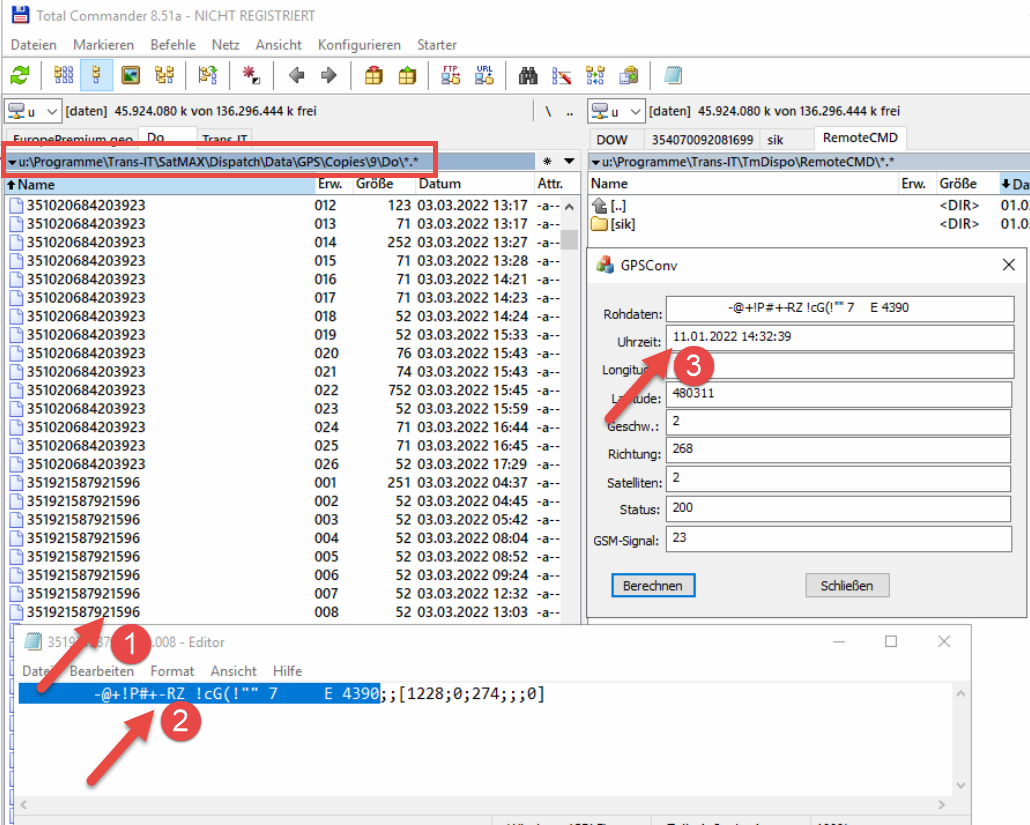Screen dimensions: 1030x825
Task: Open the thumbnail view icon
Action: pos(131,75)
